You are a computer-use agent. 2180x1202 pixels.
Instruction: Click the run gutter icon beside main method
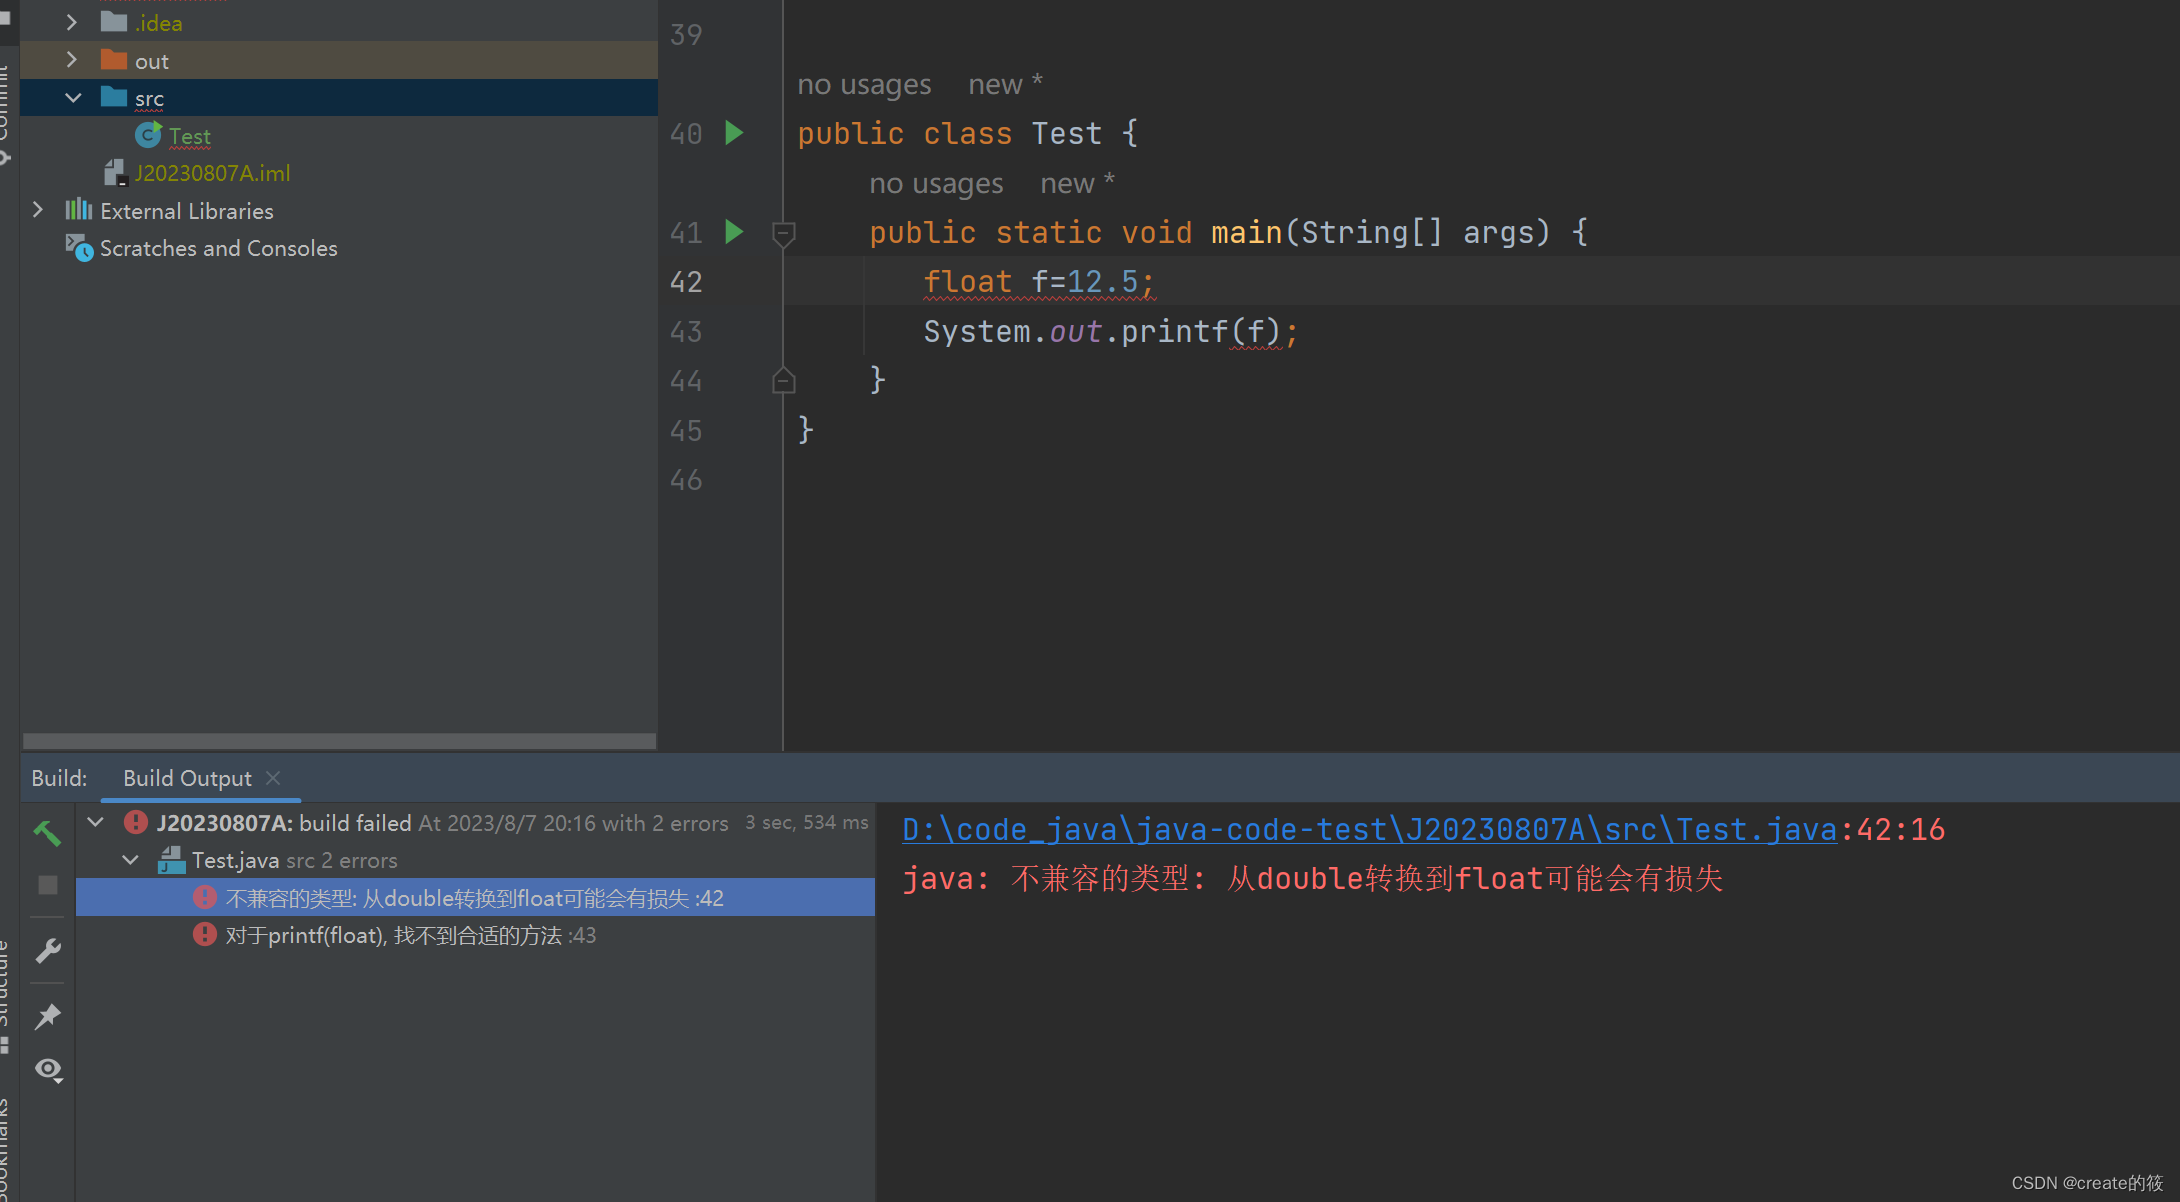(x=734, y=232)
